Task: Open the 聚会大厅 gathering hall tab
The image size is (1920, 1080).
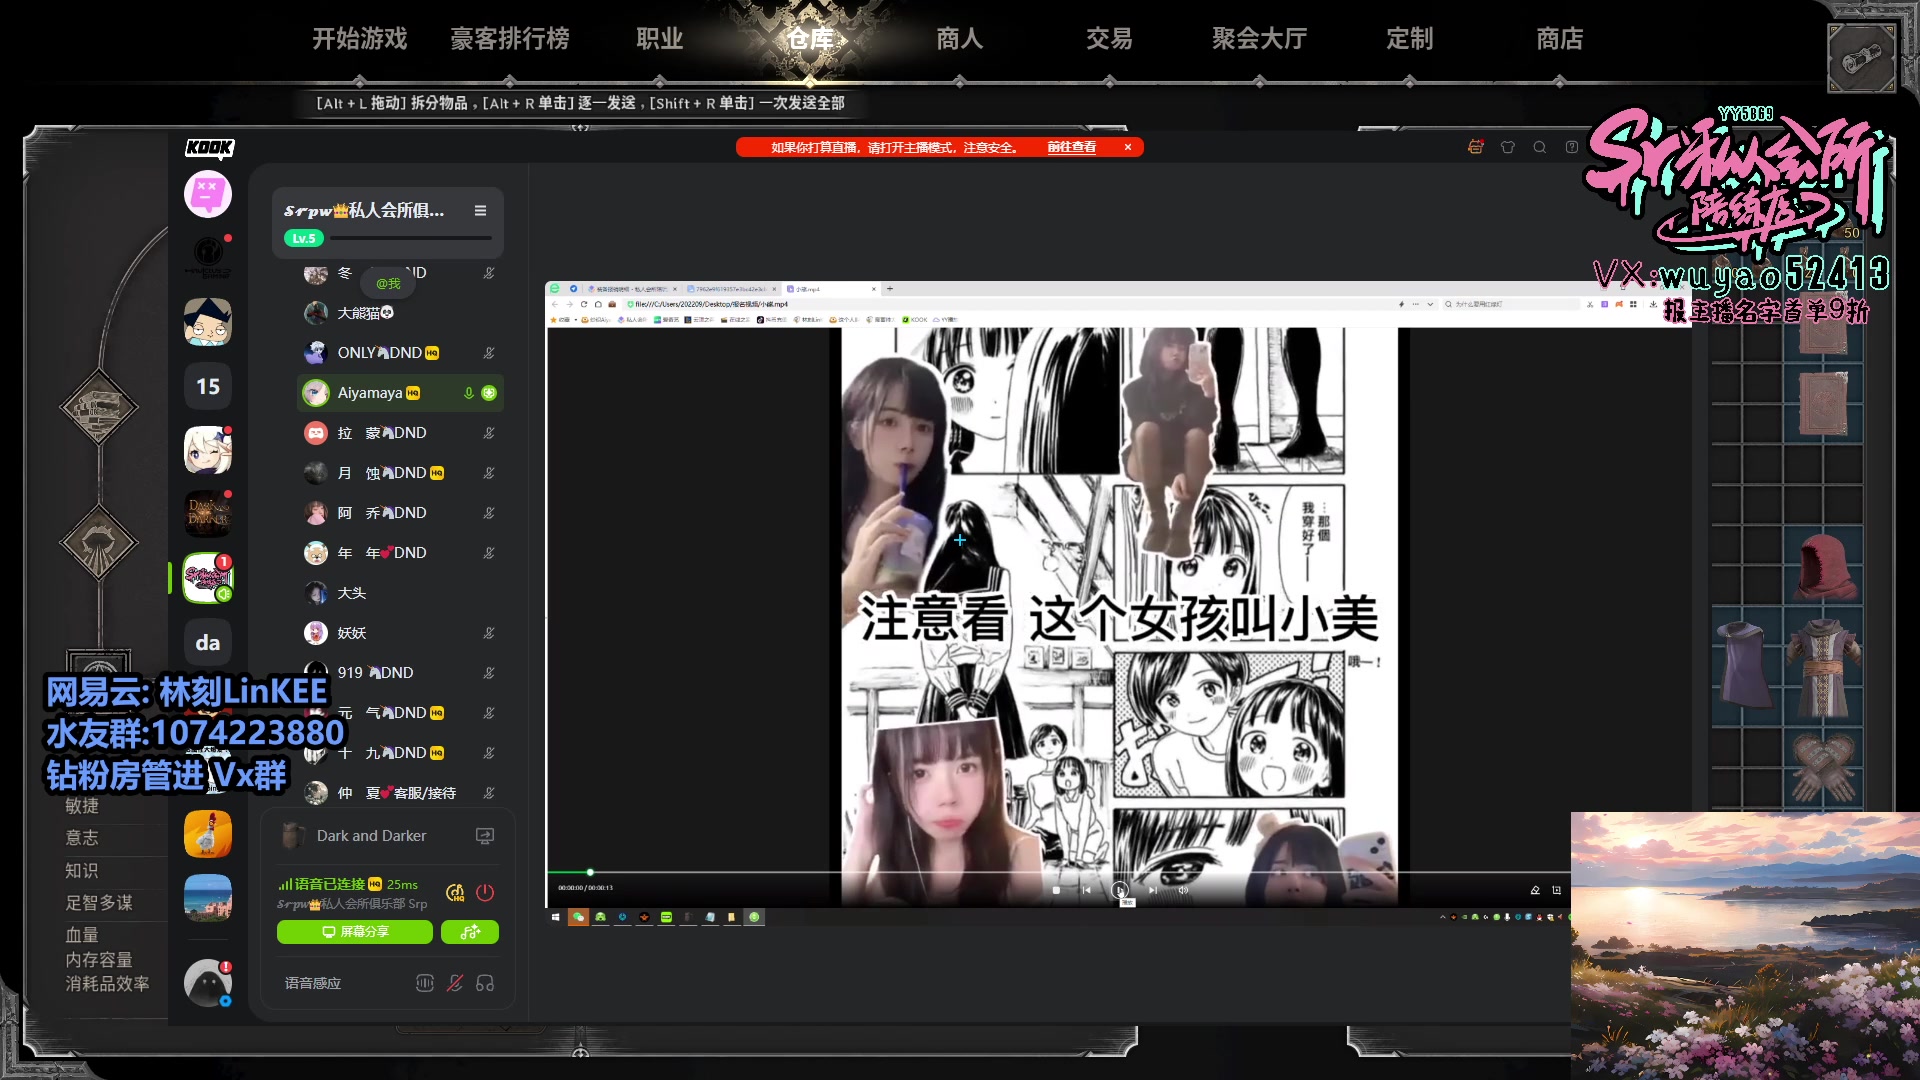Action: tap(1260, 39)
